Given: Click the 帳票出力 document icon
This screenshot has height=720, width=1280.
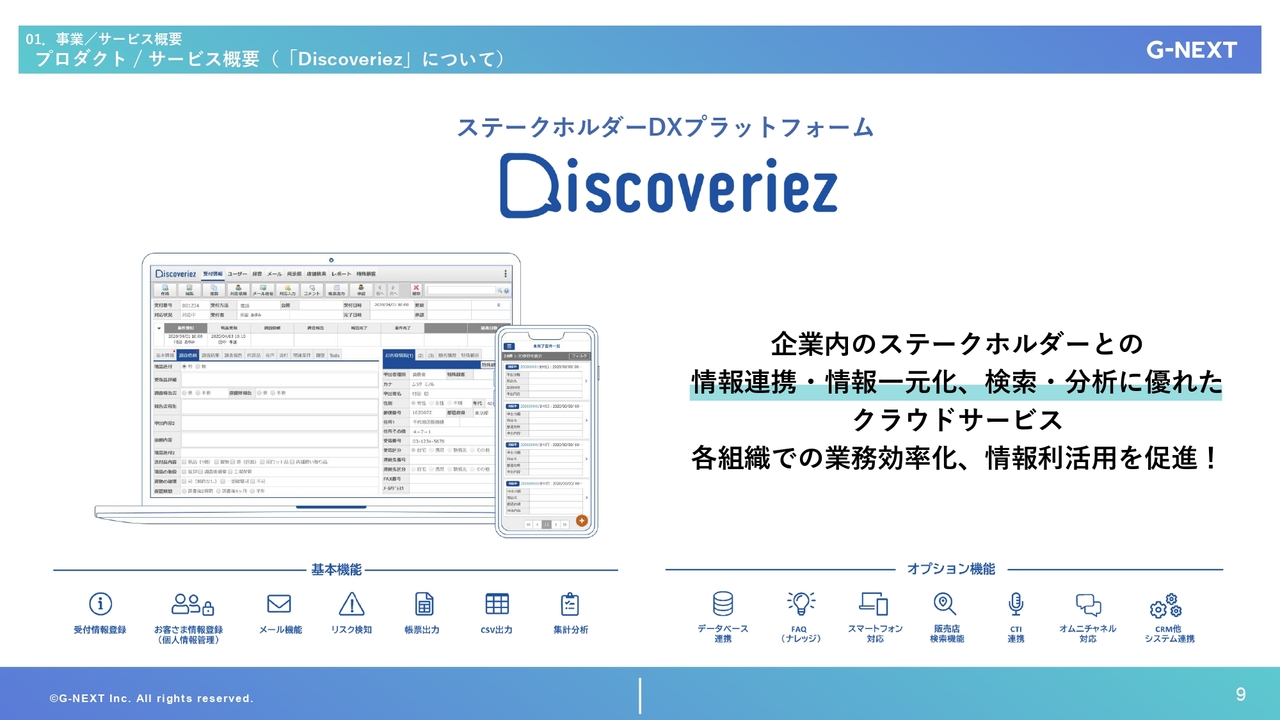Looking at the screenshot, I should click(425, 604).
